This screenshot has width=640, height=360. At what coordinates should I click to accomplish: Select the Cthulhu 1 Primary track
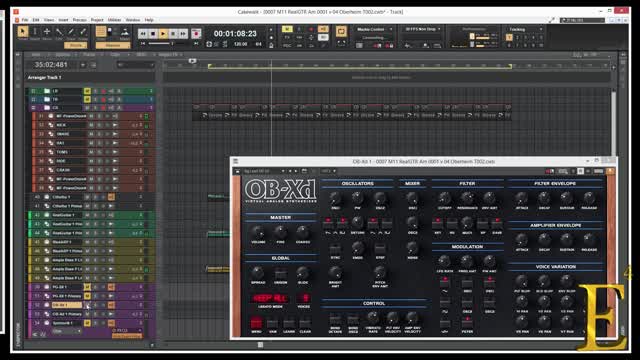[67, 206]
